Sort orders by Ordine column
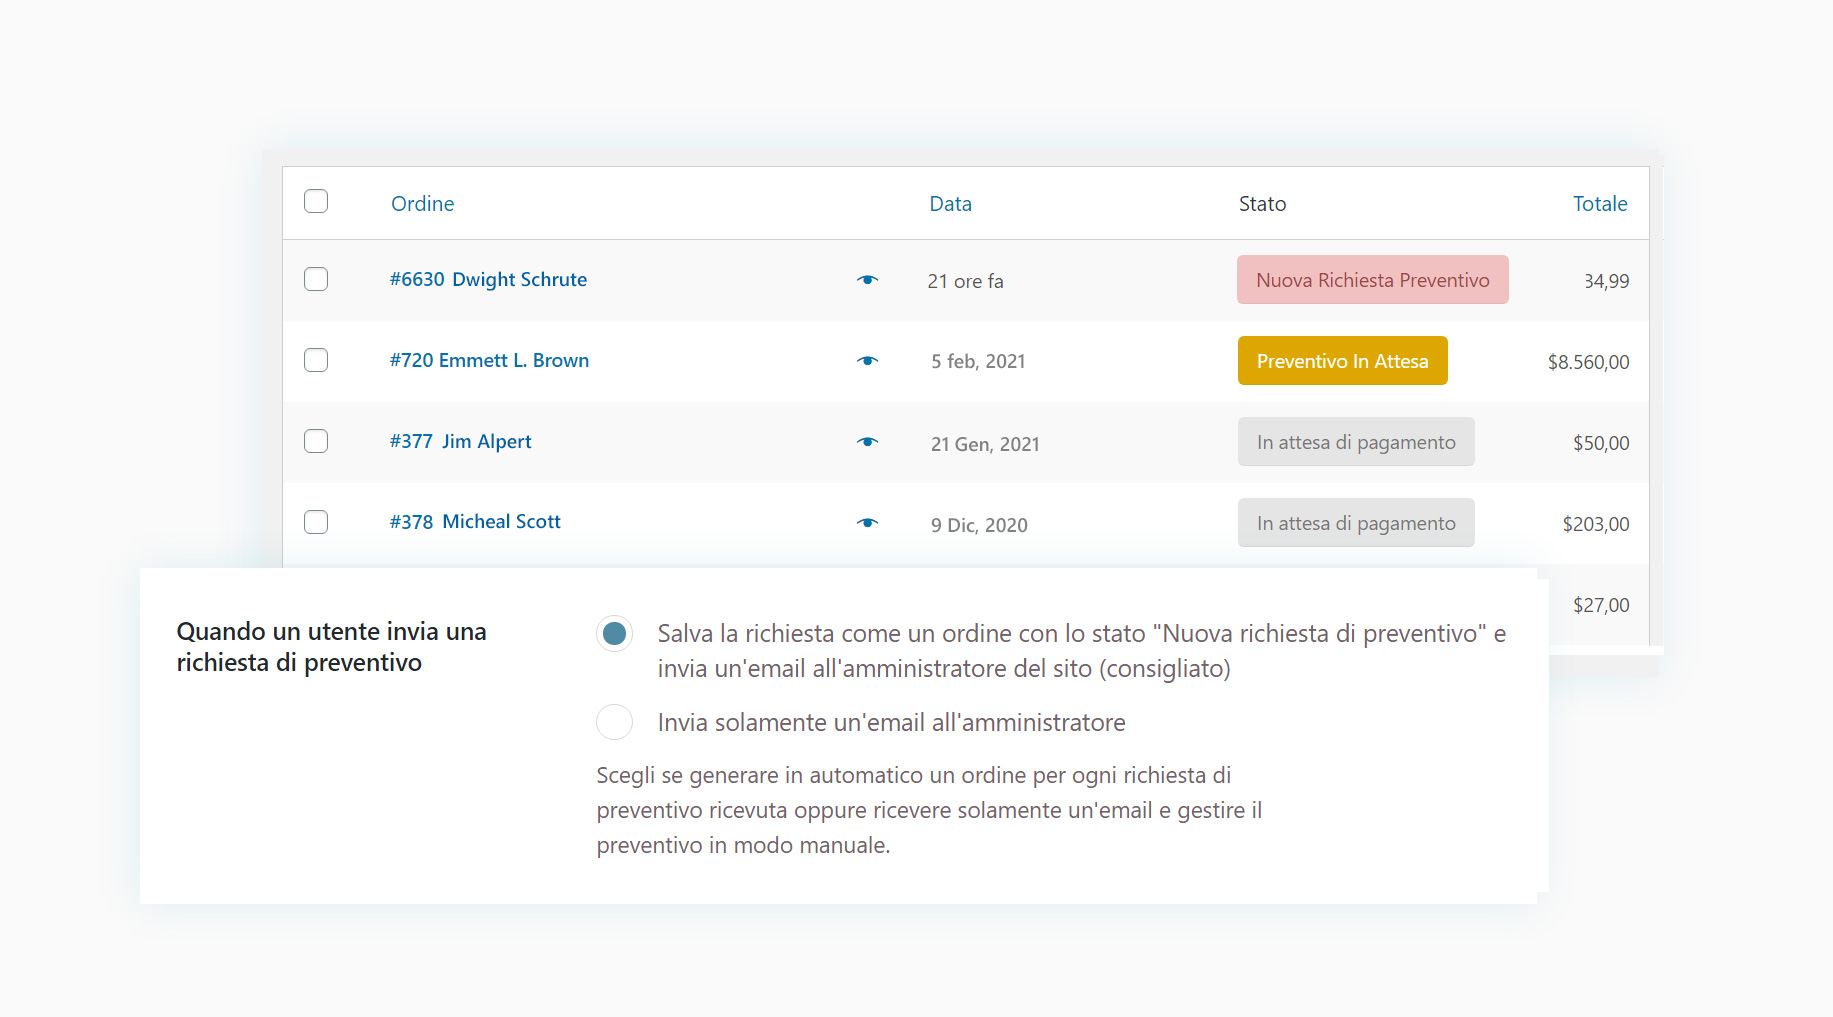1833x1017 pixels. click(422, 204)
